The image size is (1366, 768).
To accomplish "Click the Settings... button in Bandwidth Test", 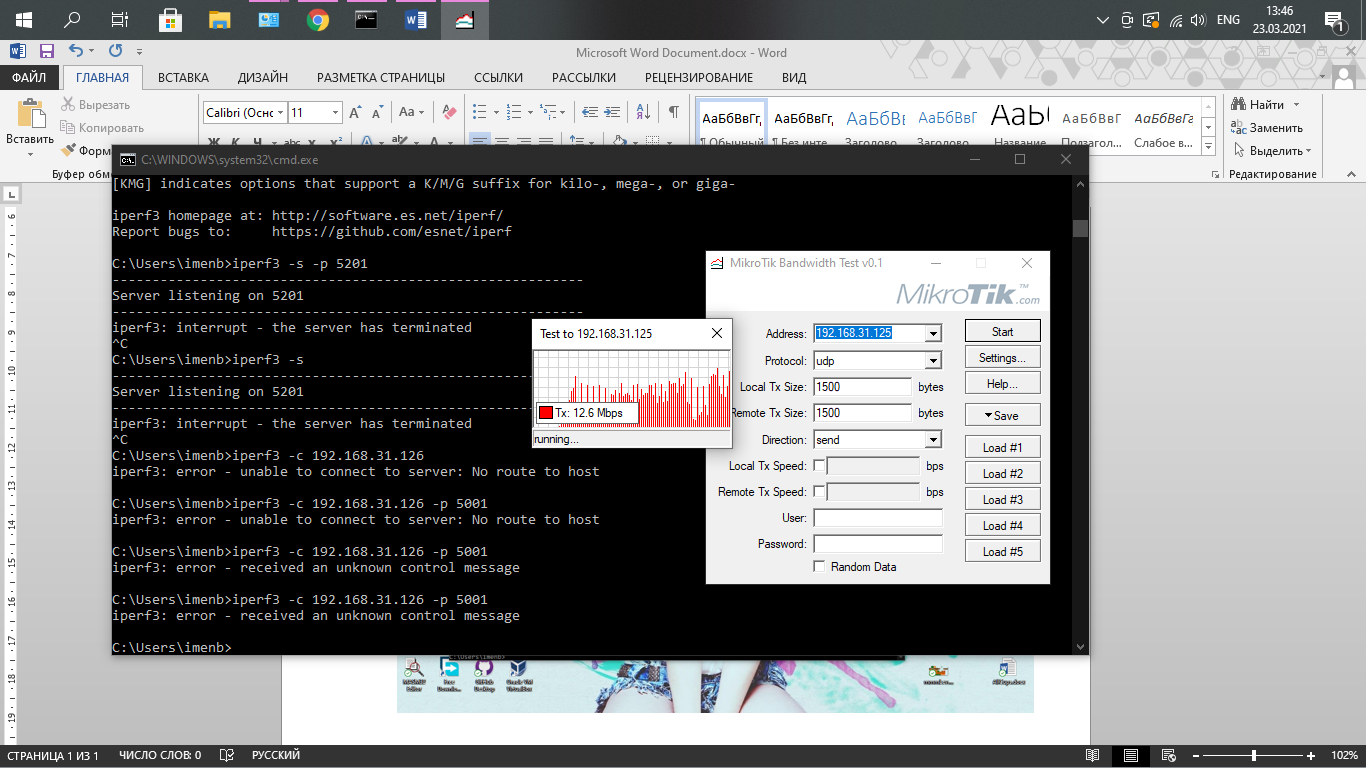I will tap(1002, 358).
